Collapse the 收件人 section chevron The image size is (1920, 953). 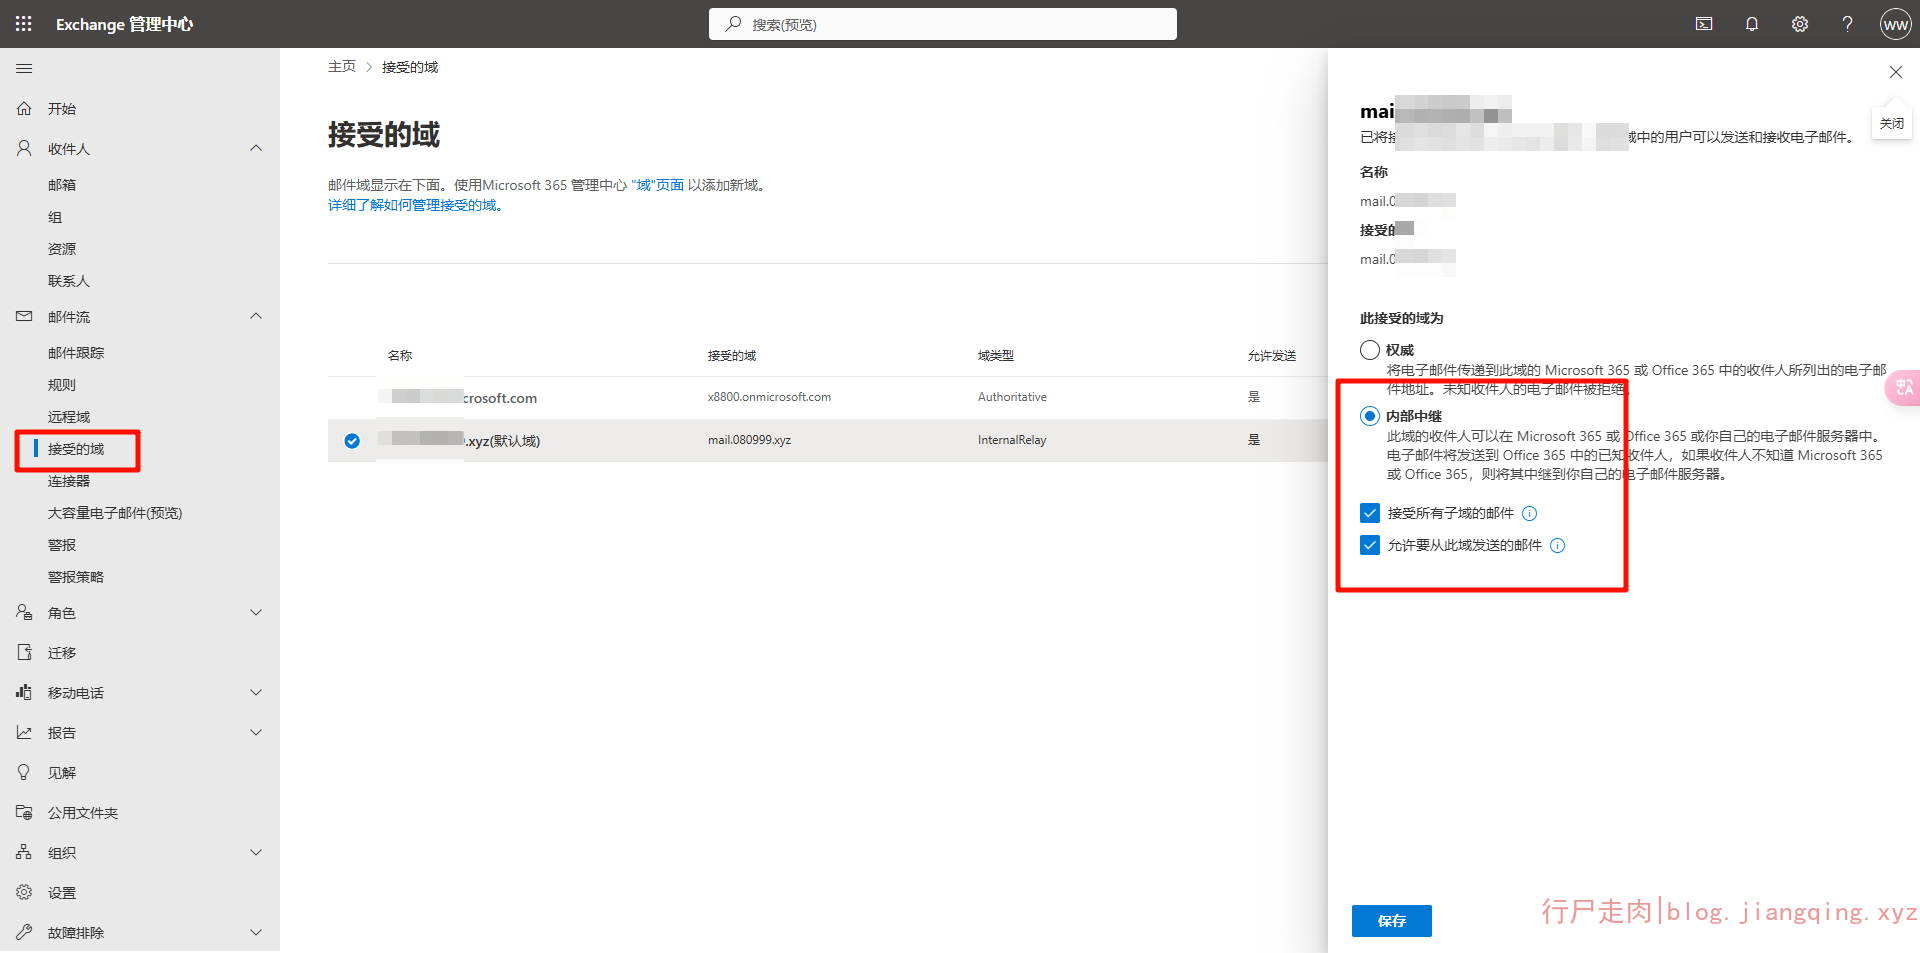coord(256,149)
